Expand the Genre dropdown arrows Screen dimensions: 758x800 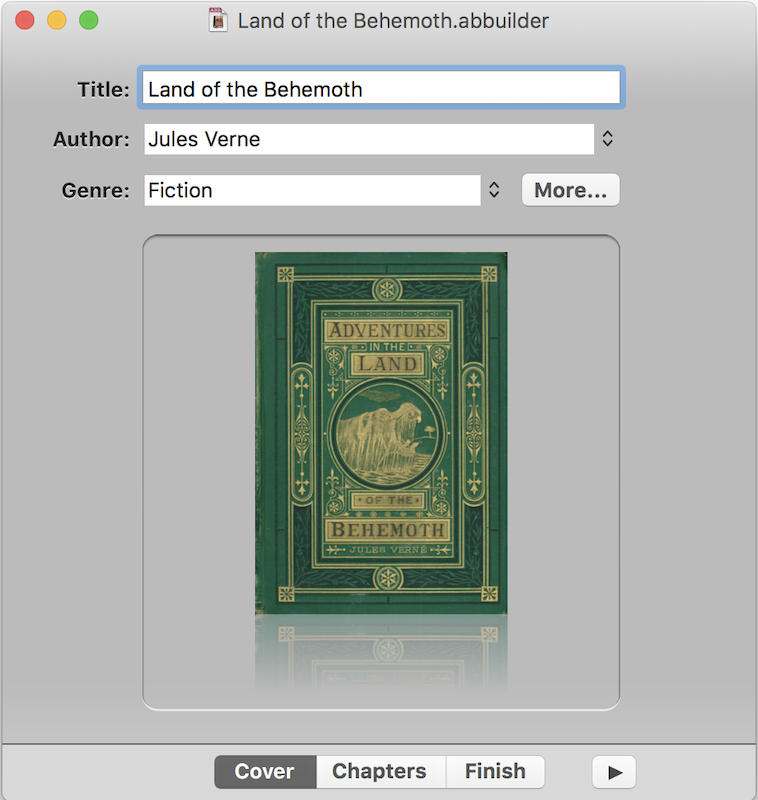(x=493, y=190)
